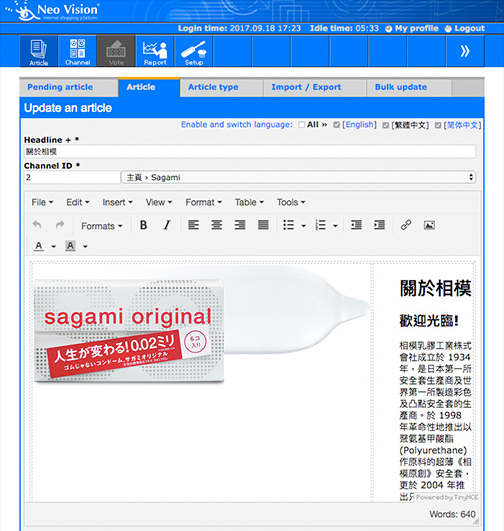Apply the text color button
The width and height of the screenshot is (504, 531).
pyautogui.click(x=39, y=246)
